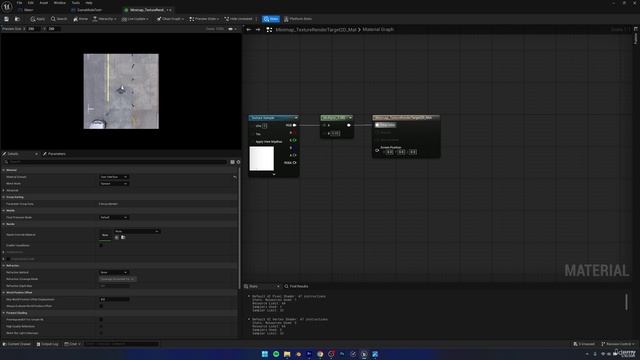Image resolution: width=640 pixels, height=360 pixels.
Task: Open the Nanite Override Material asset dropdown
Action: (137, 231)
